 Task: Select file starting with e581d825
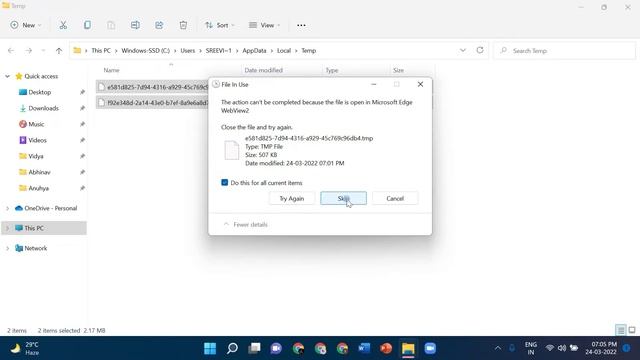point(153,87)
